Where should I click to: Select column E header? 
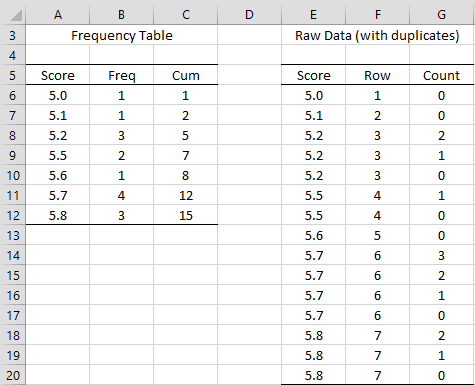[313, 15]
